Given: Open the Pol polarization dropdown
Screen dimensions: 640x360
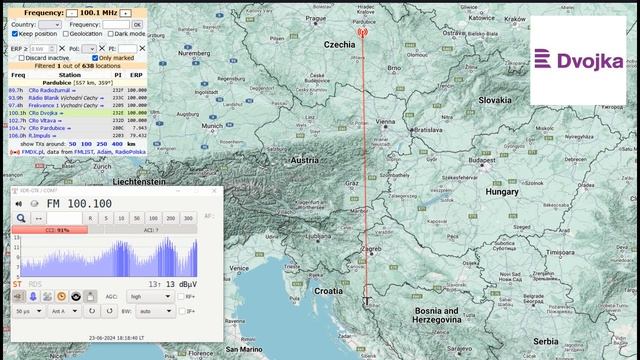Looking at the screenshot, I should click(89, 49).
